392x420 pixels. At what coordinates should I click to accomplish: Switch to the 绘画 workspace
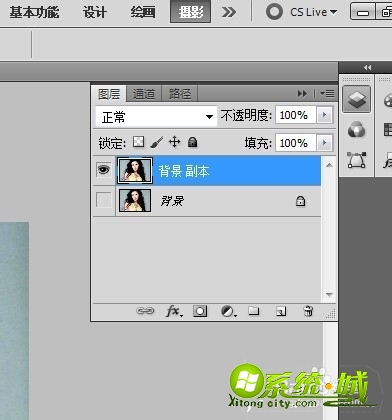[143, 12]
